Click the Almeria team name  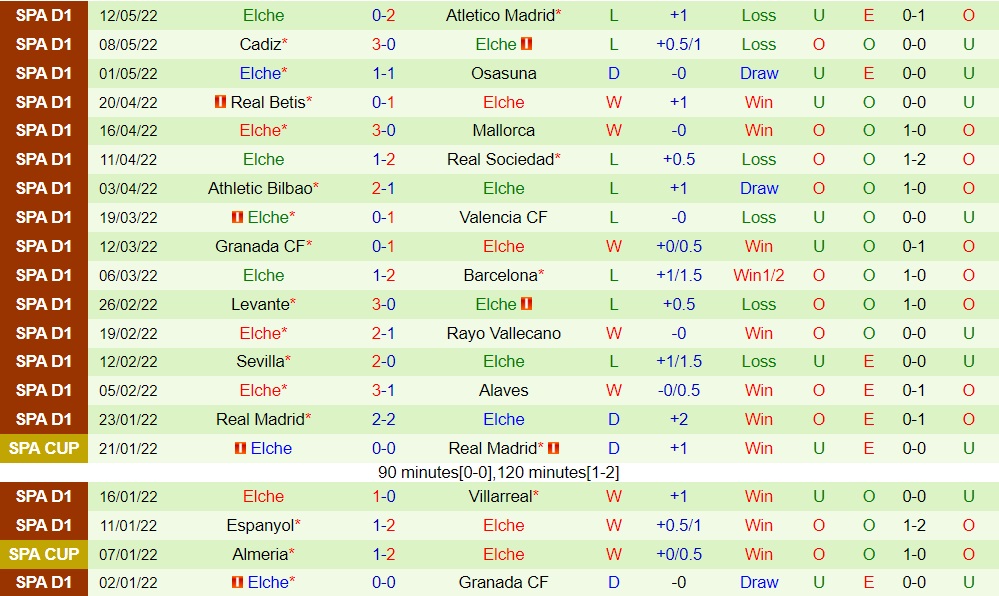point(260,554)
